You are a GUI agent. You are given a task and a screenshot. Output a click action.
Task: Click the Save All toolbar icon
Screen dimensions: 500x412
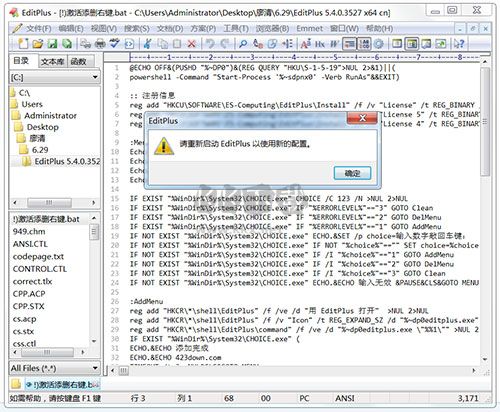[67, 44]
